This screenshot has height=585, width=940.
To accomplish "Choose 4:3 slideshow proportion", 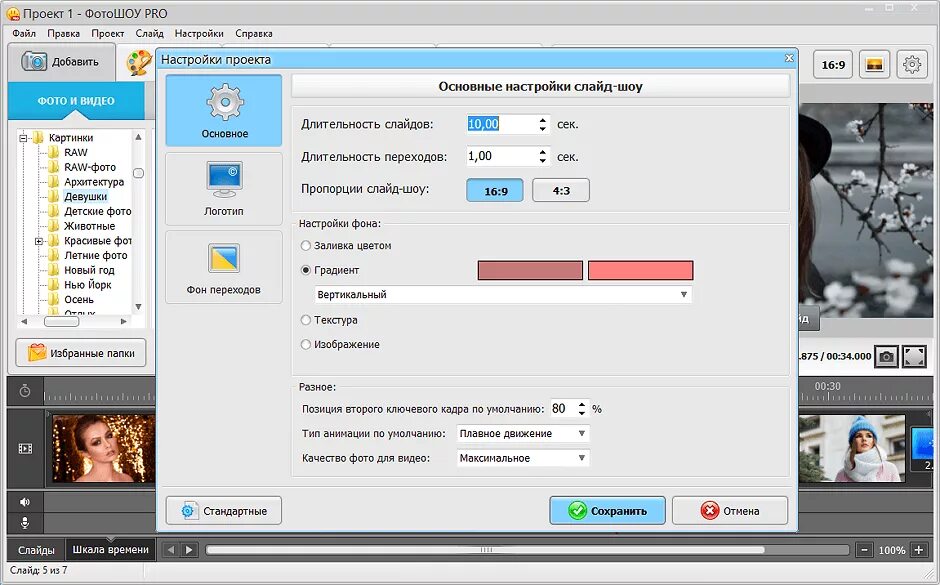I will point(561,191).
